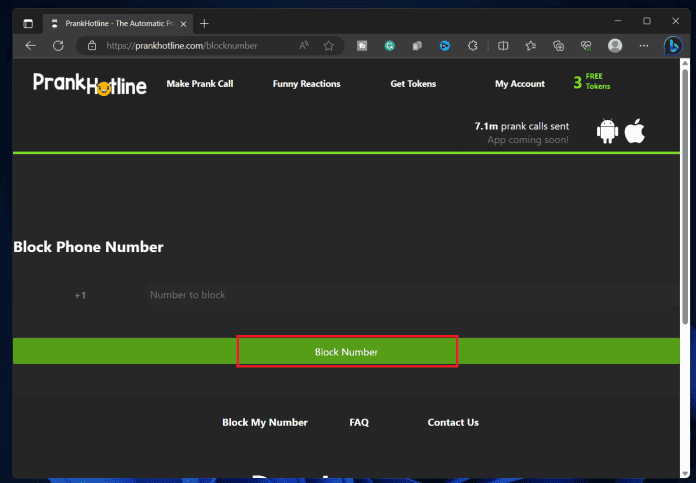
Task: Go to Funny Reactions in navigation
Action: click(x=306, y=84)
